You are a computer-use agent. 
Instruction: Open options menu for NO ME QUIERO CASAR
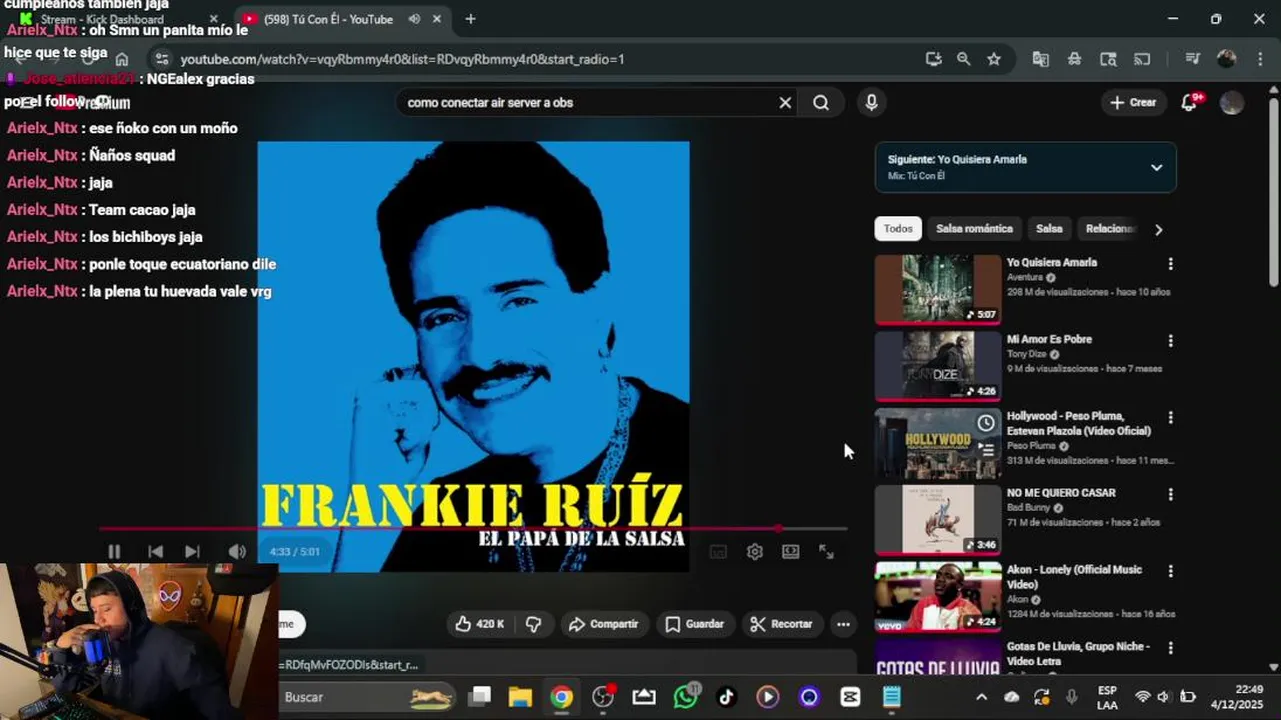tap(1170, 495)
